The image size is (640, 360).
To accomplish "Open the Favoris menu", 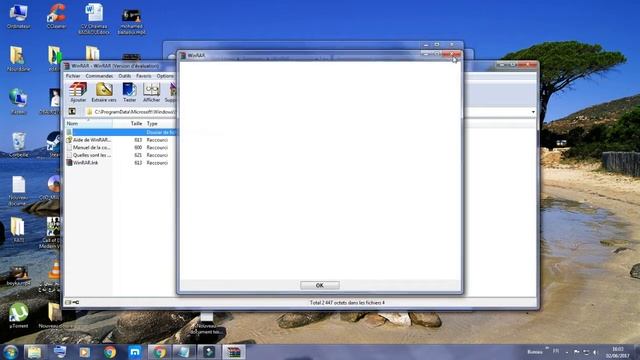I will coord(144,76).
